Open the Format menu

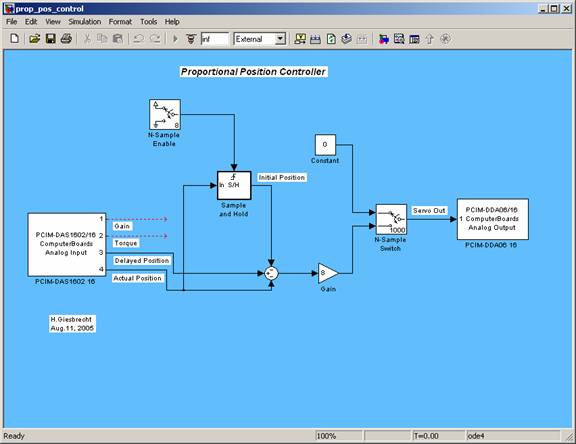pyautogui.click(x=120, y=22)
